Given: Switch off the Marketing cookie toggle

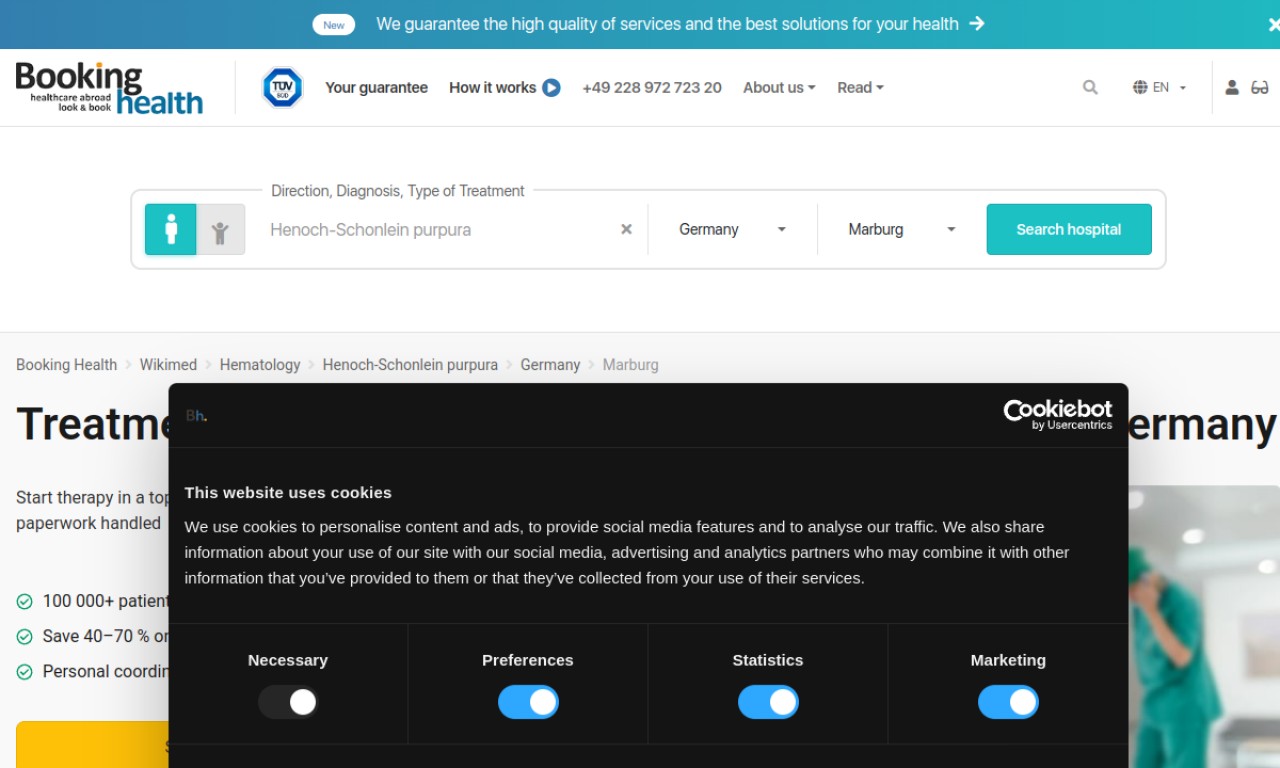Looking at the screenshot, I should (1008, 702).
